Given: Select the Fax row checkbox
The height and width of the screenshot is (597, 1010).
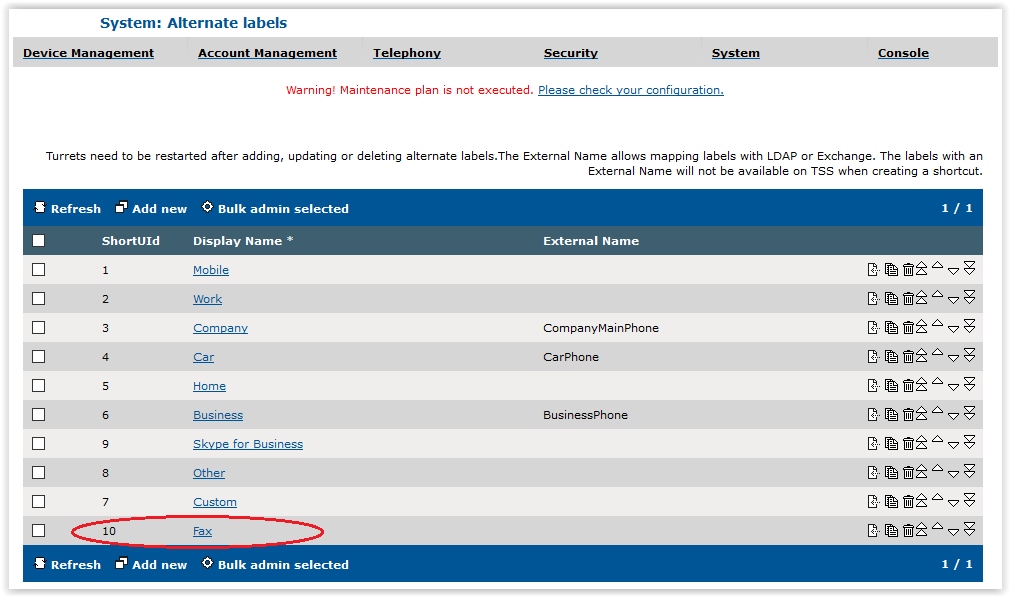Looking at the screenshot, I should tap(39, 531).
